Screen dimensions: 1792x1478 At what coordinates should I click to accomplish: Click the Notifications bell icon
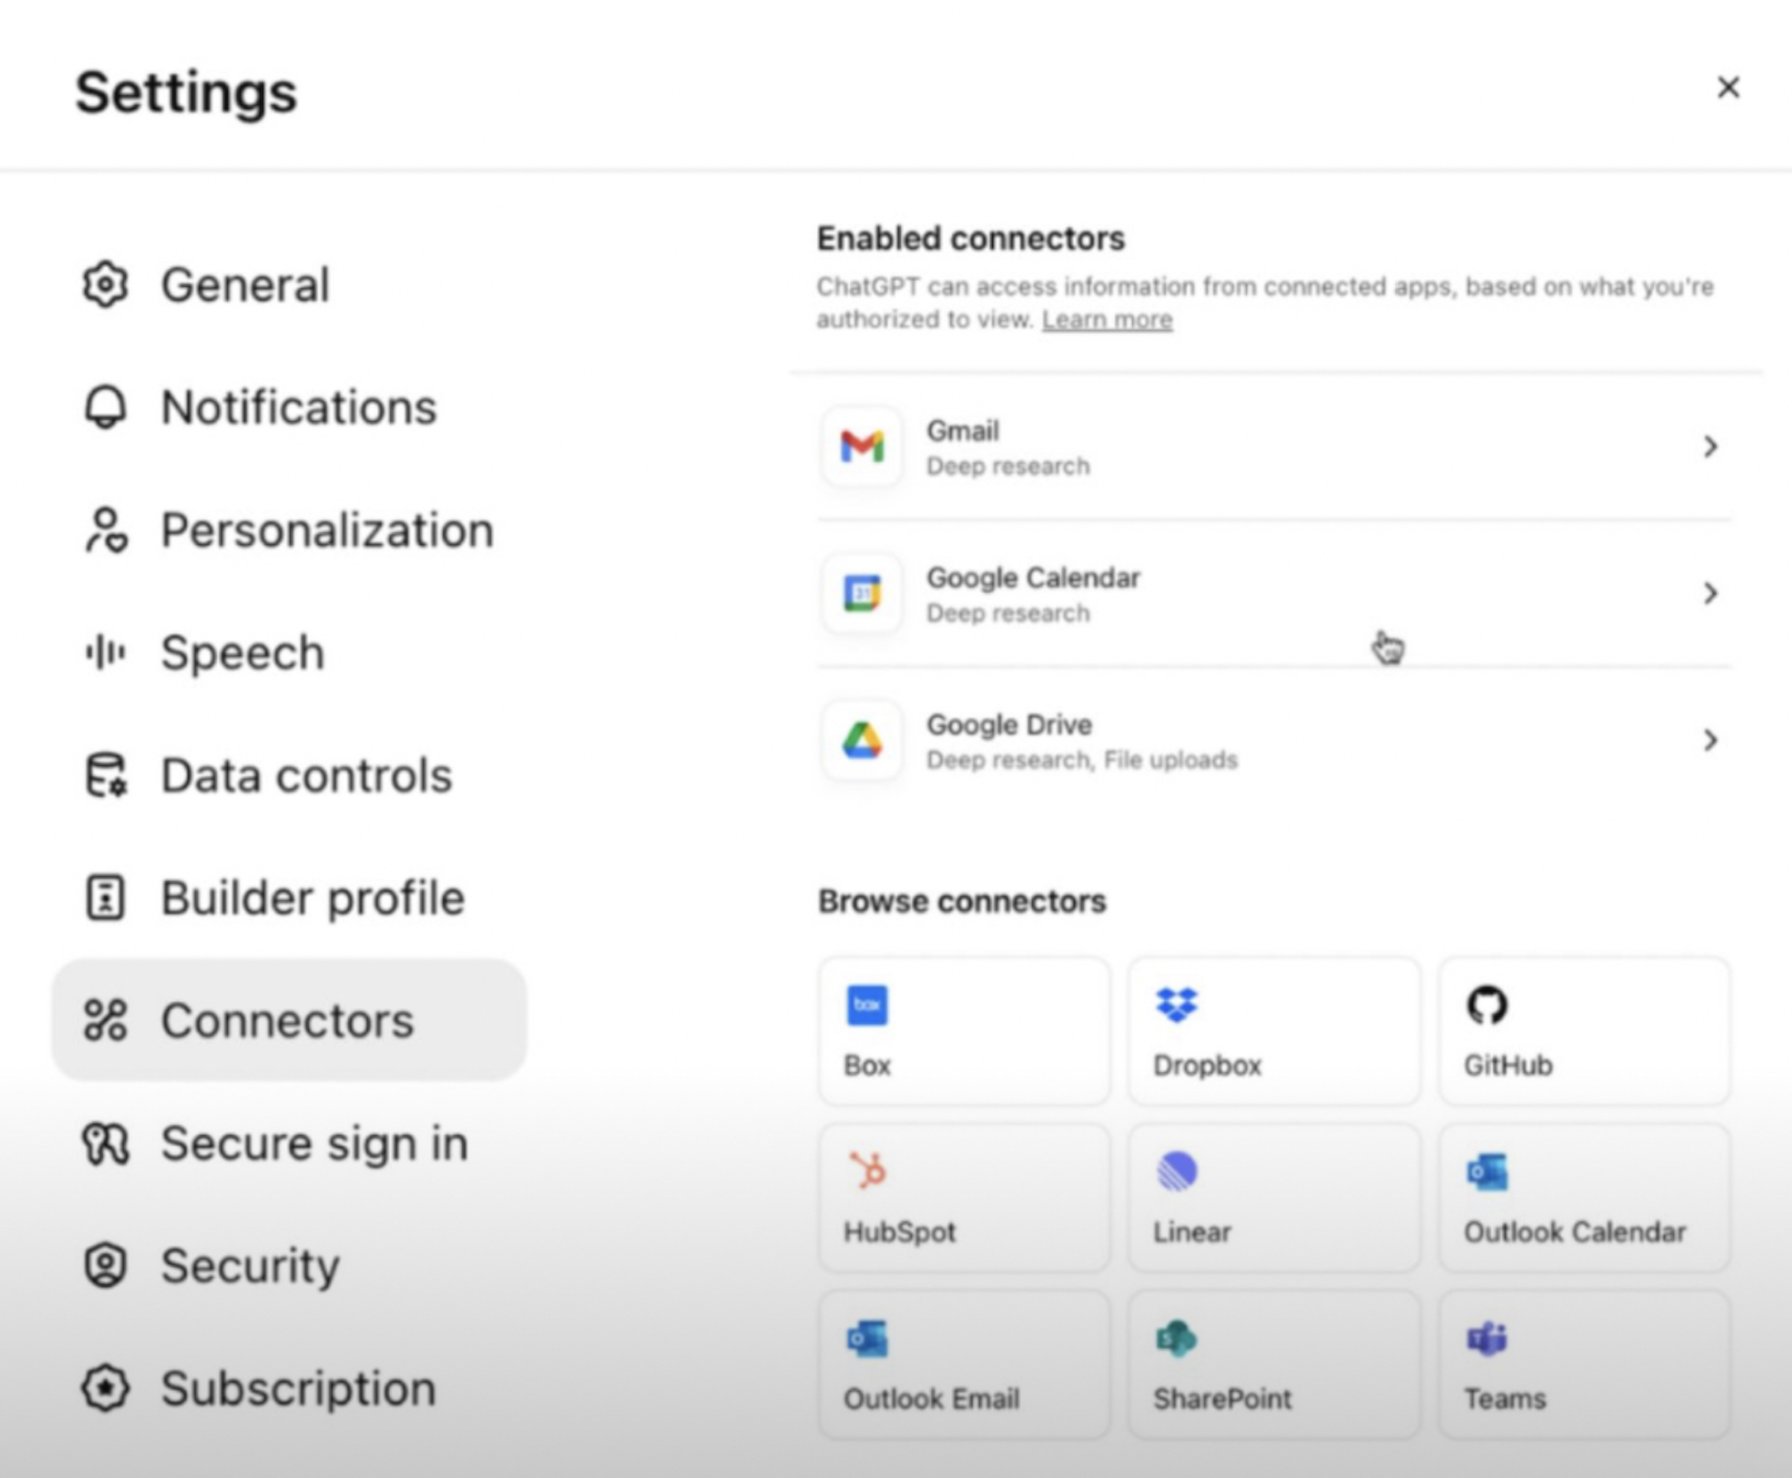[105, 407]
